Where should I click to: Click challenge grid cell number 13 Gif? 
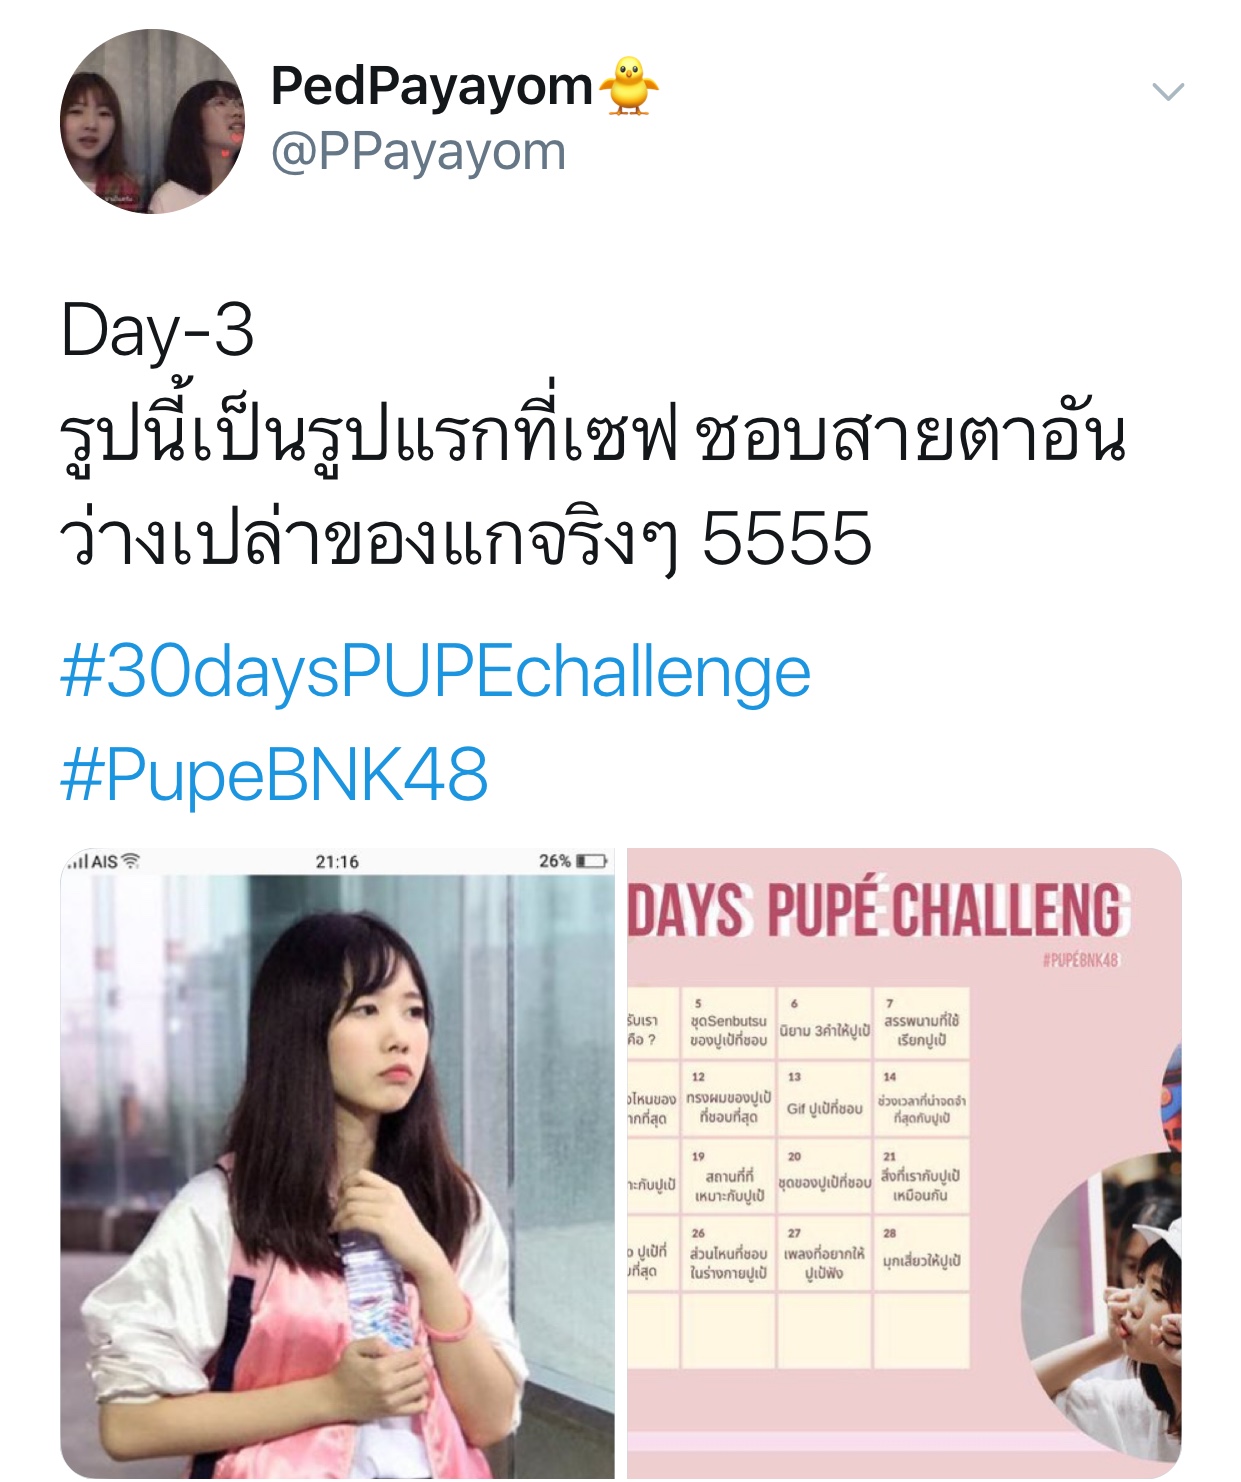(x=824, y=1101)
